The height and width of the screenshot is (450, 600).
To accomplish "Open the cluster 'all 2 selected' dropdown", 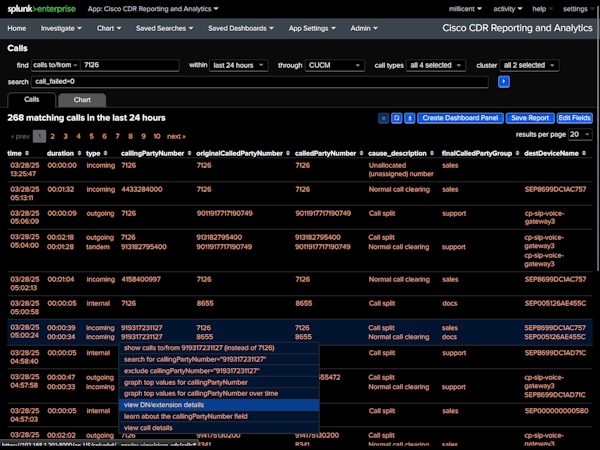I will 529,65.
